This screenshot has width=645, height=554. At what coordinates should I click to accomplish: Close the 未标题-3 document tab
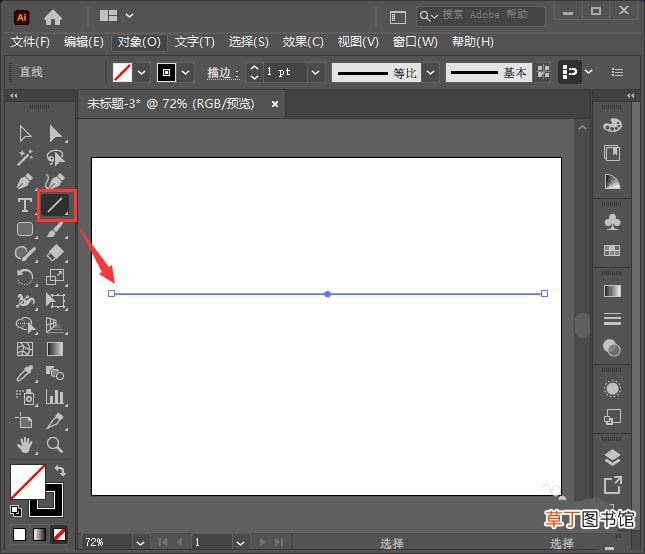pos(275,104)
